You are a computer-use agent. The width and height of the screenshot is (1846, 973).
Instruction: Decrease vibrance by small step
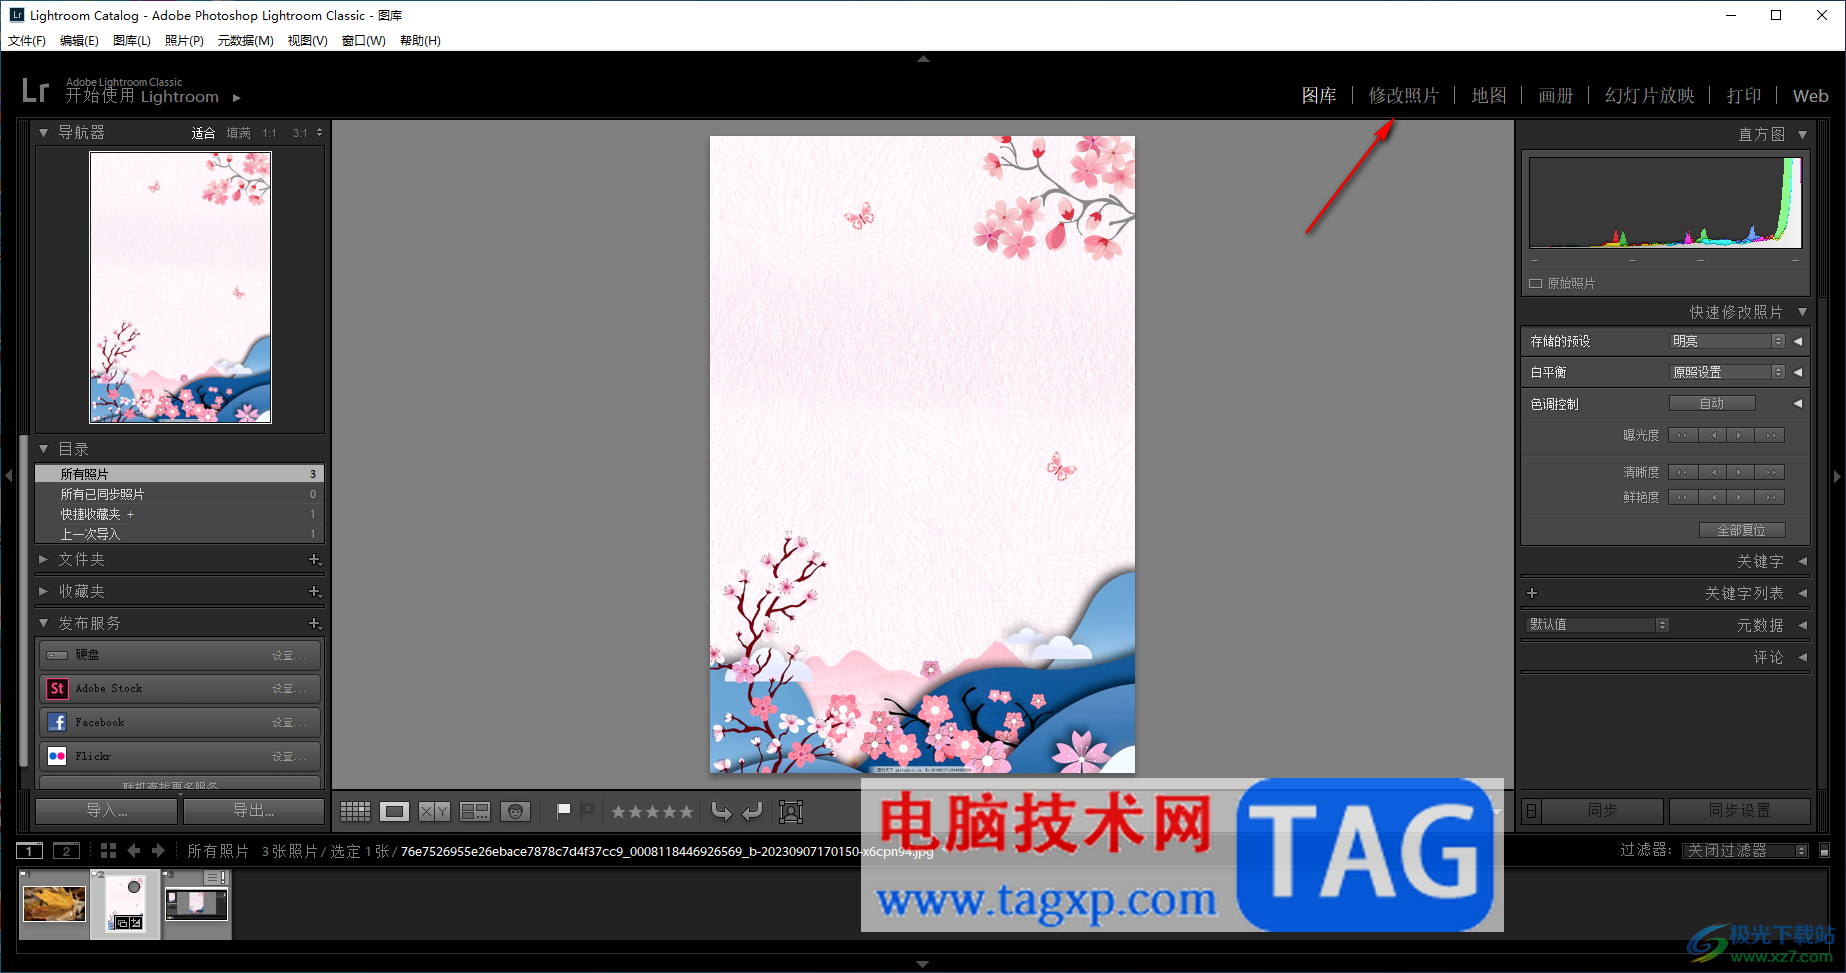(x=1712, y=497)
